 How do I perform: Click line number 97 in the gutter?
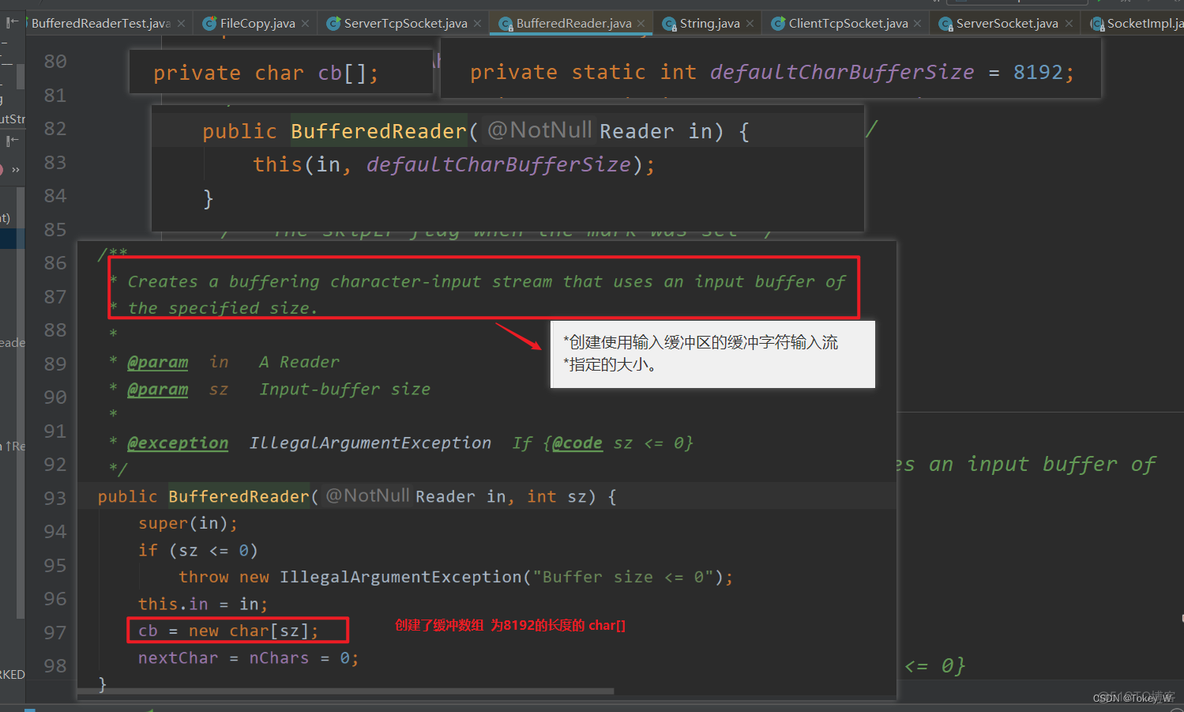(54, 633)
